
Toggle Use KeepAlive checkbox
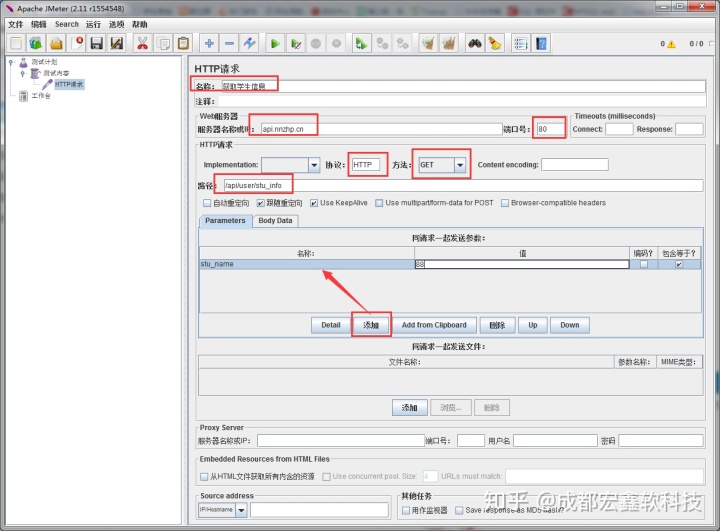pyautogui.click(x=314, y=203)
